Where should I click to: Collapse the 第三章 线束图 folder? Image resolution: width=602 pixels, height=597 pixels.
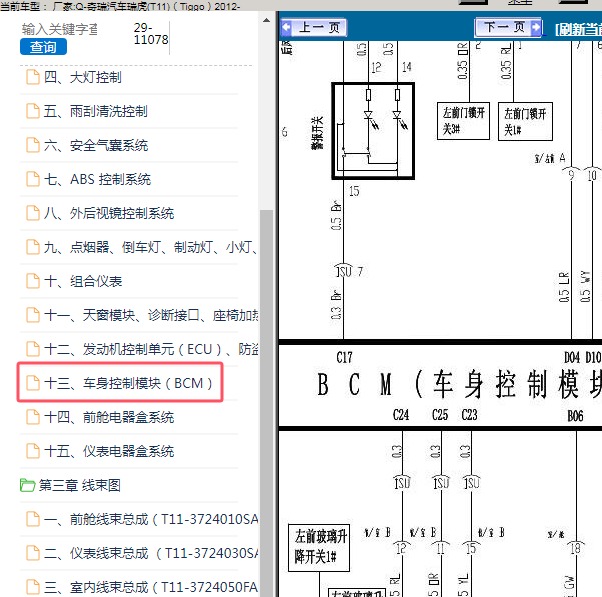click(79, 485)
